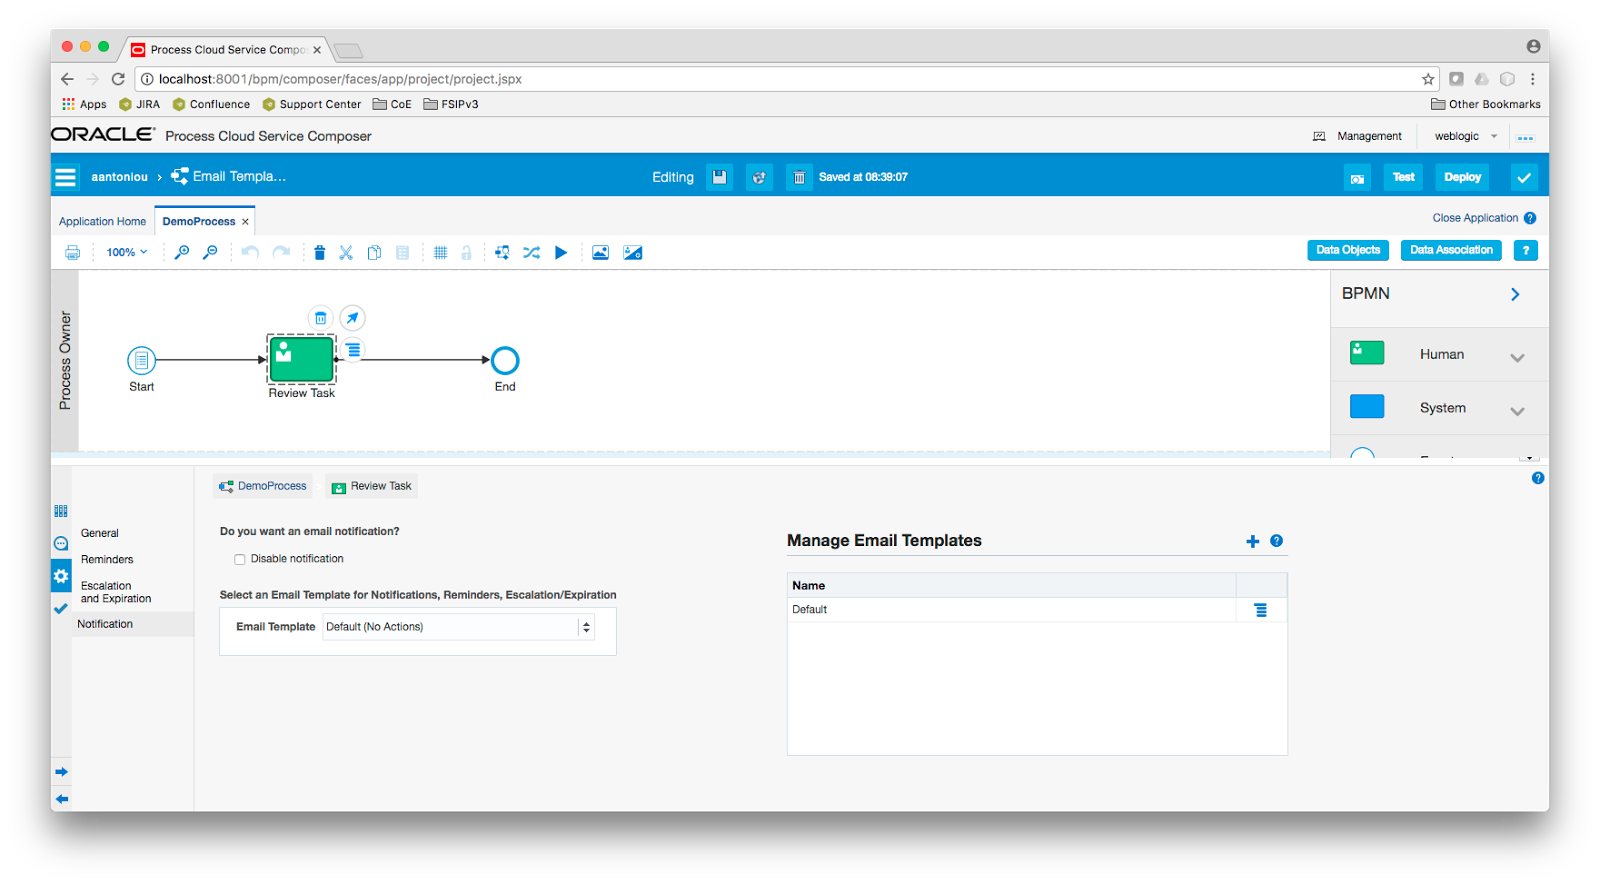1600x884 pixels.
Task: Click the trash icon before Saved timestamp
Action: [799, 177]
